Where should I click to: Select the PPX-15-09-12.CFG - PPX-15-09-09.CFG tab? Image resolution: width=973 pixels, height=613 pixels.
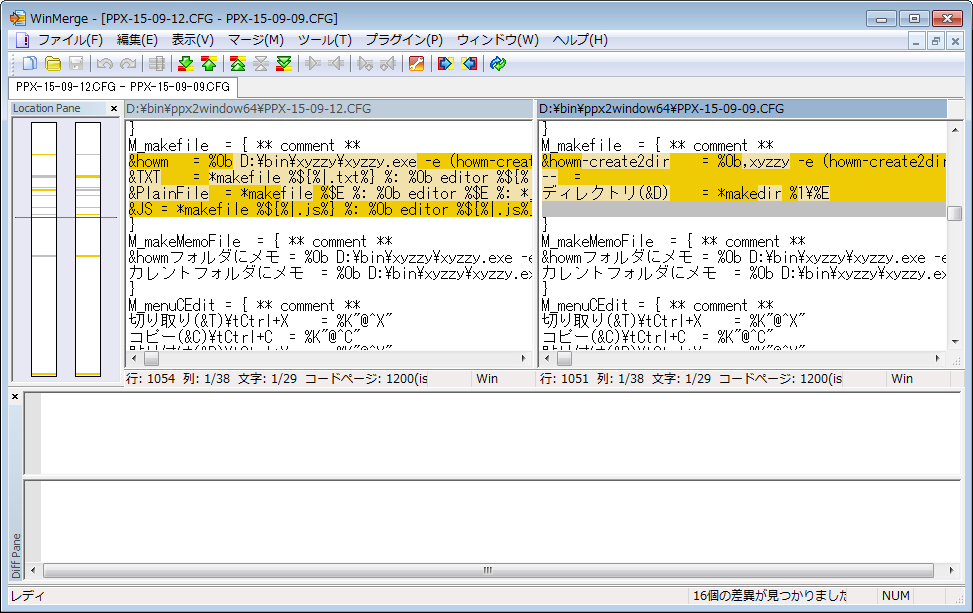click(x=122, y=87)
